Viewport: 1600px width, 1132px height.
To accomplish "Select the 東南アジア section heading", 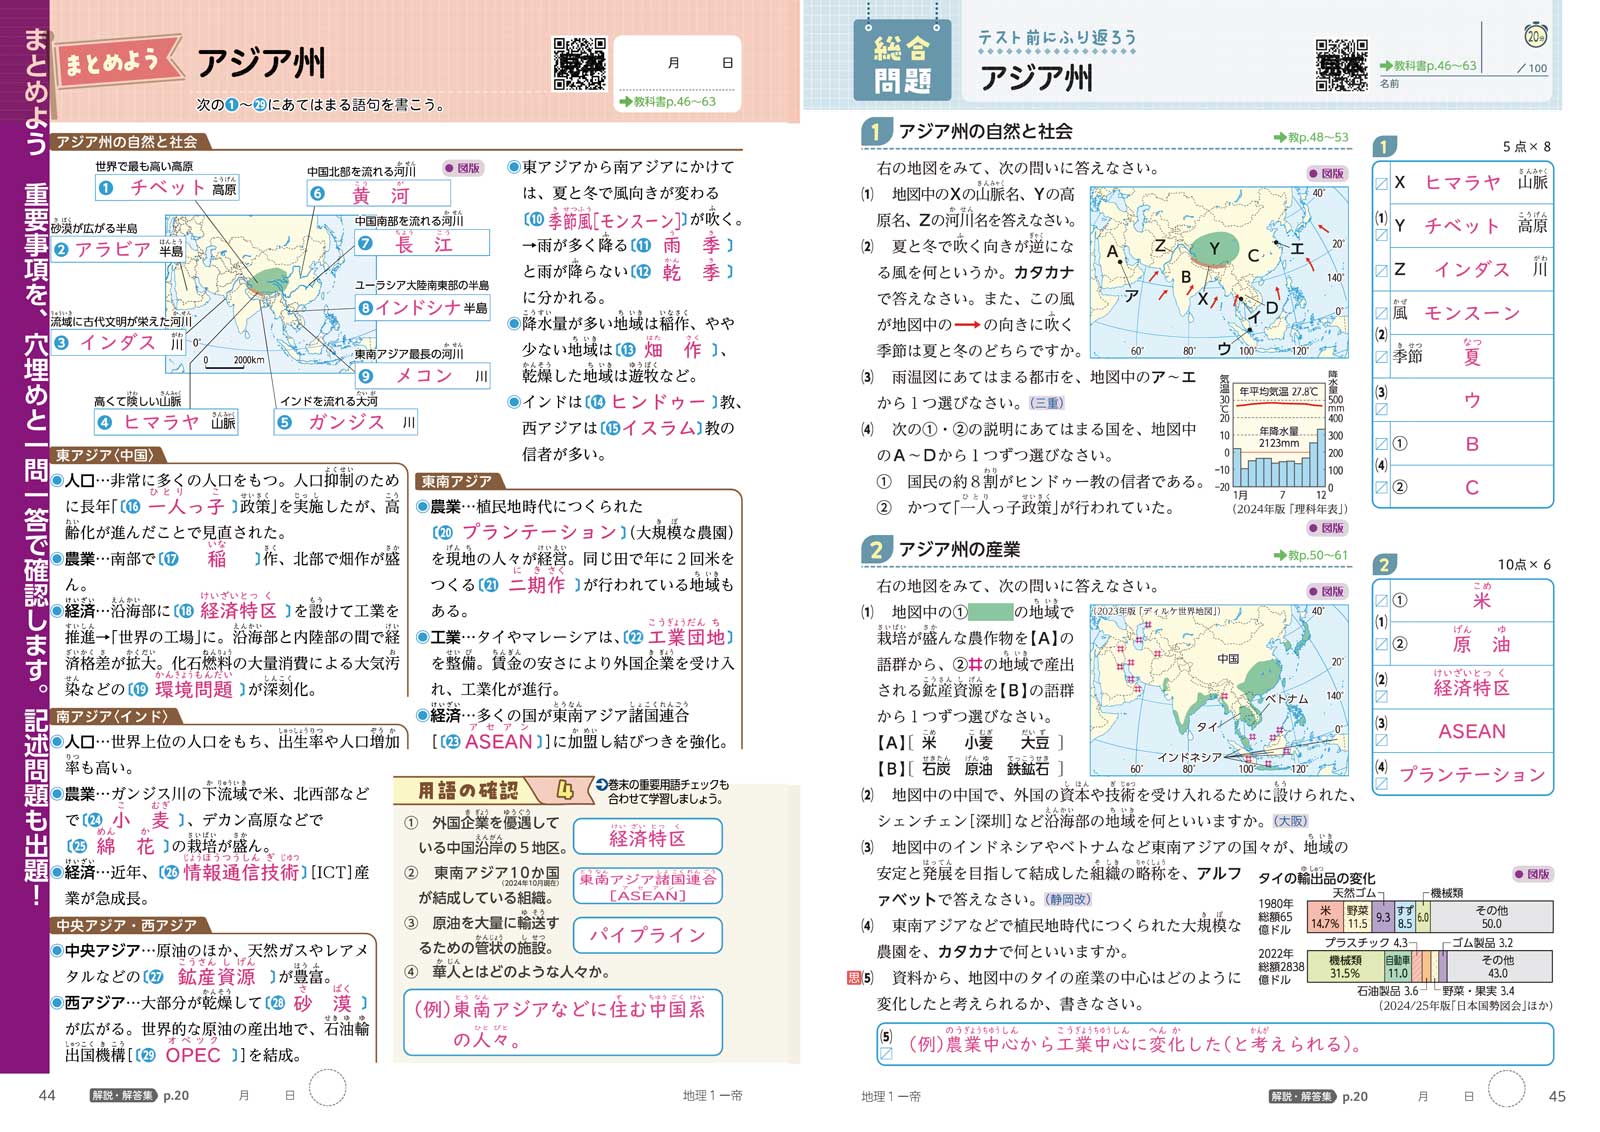I will 456,481.
